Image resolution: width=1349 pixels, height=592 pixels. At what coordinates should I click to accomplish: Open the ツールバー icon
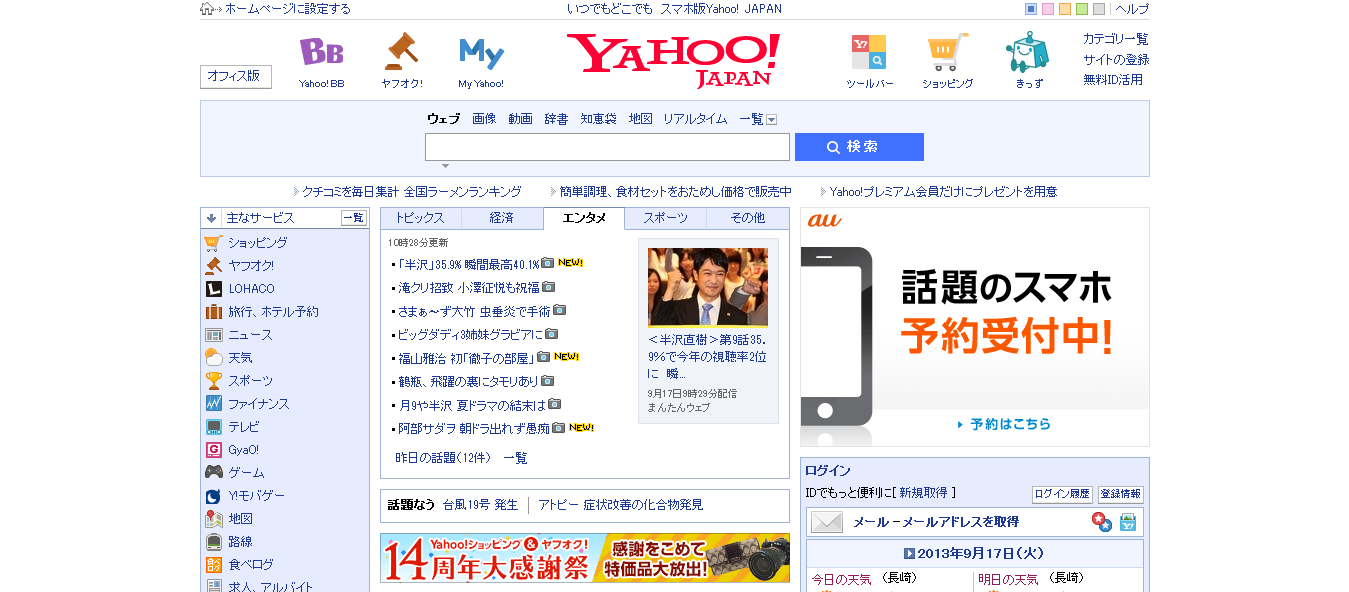(x=869, y=52)
